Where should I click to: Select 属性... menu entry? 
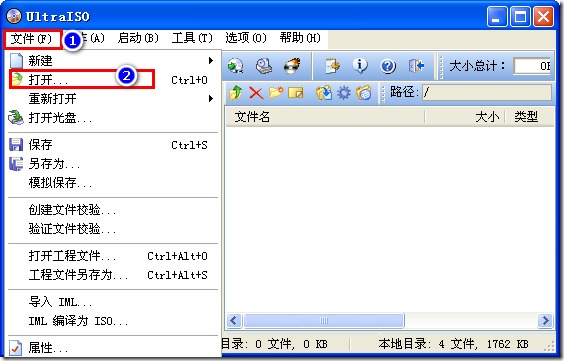pos(113,348)
